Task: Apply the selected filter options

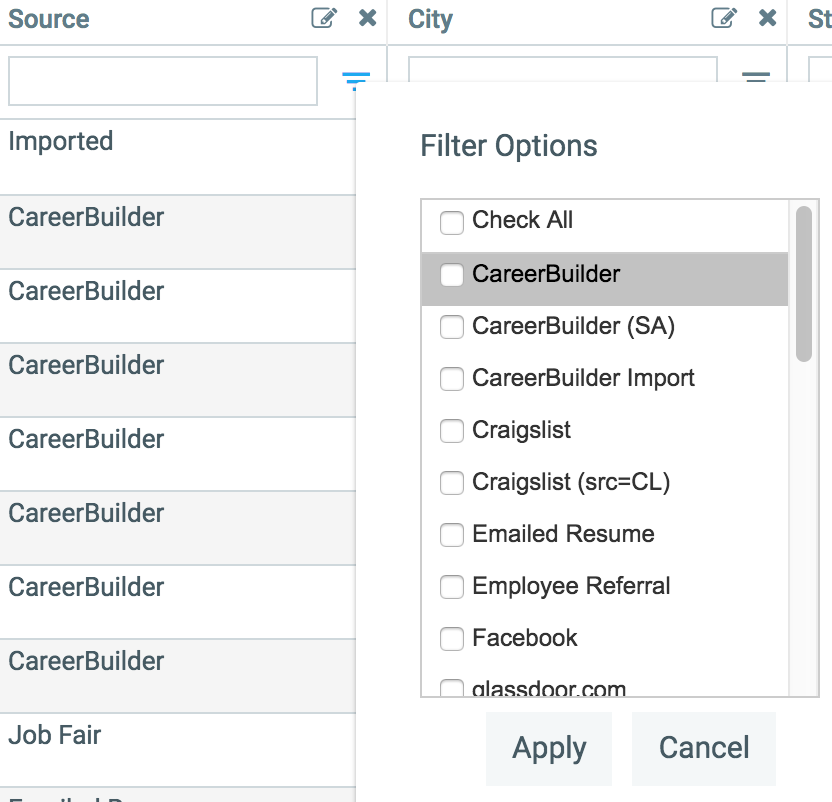Action: 549,748
